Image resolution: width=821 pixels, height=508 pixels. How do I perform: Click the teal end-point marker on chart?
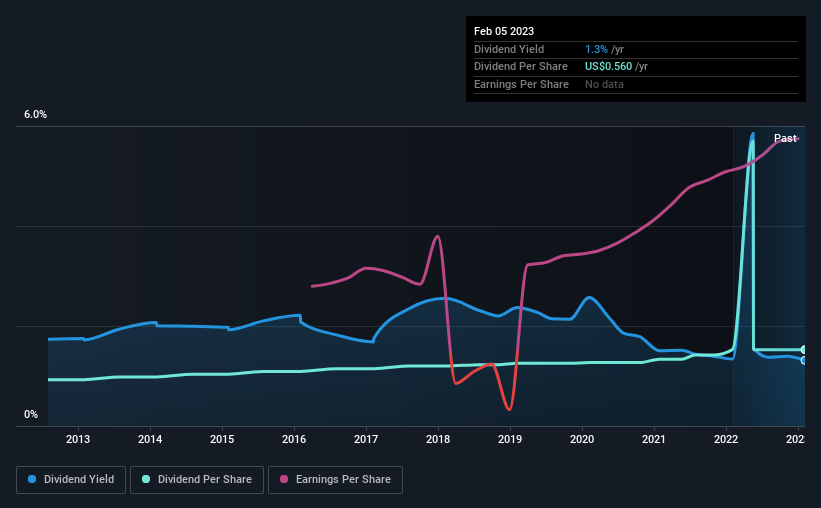(x=804, y=349)
